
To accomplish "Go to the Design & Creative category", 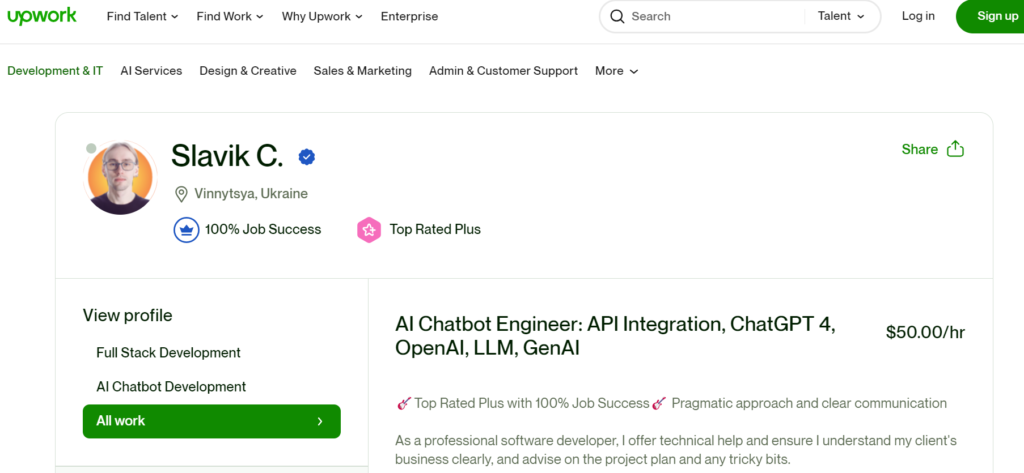I will click(248, 71).
